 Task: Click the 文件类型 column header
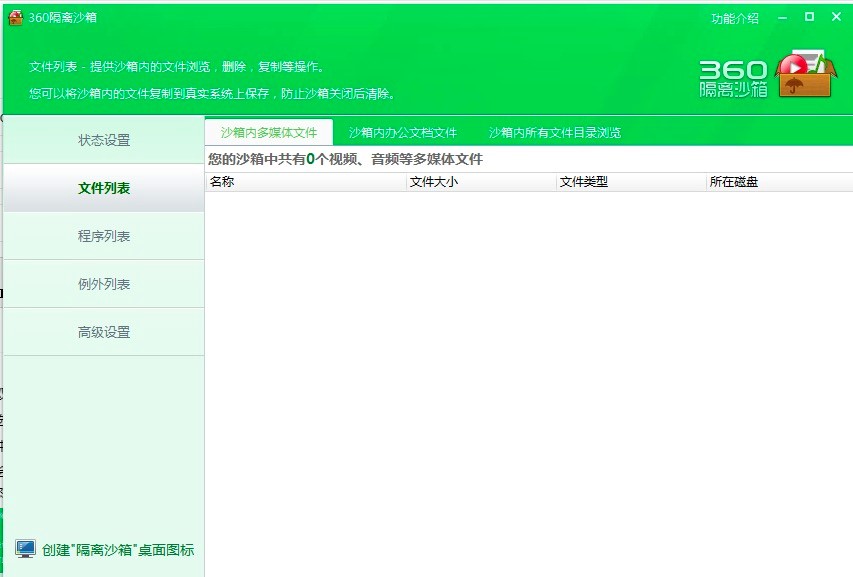(630, 182)
